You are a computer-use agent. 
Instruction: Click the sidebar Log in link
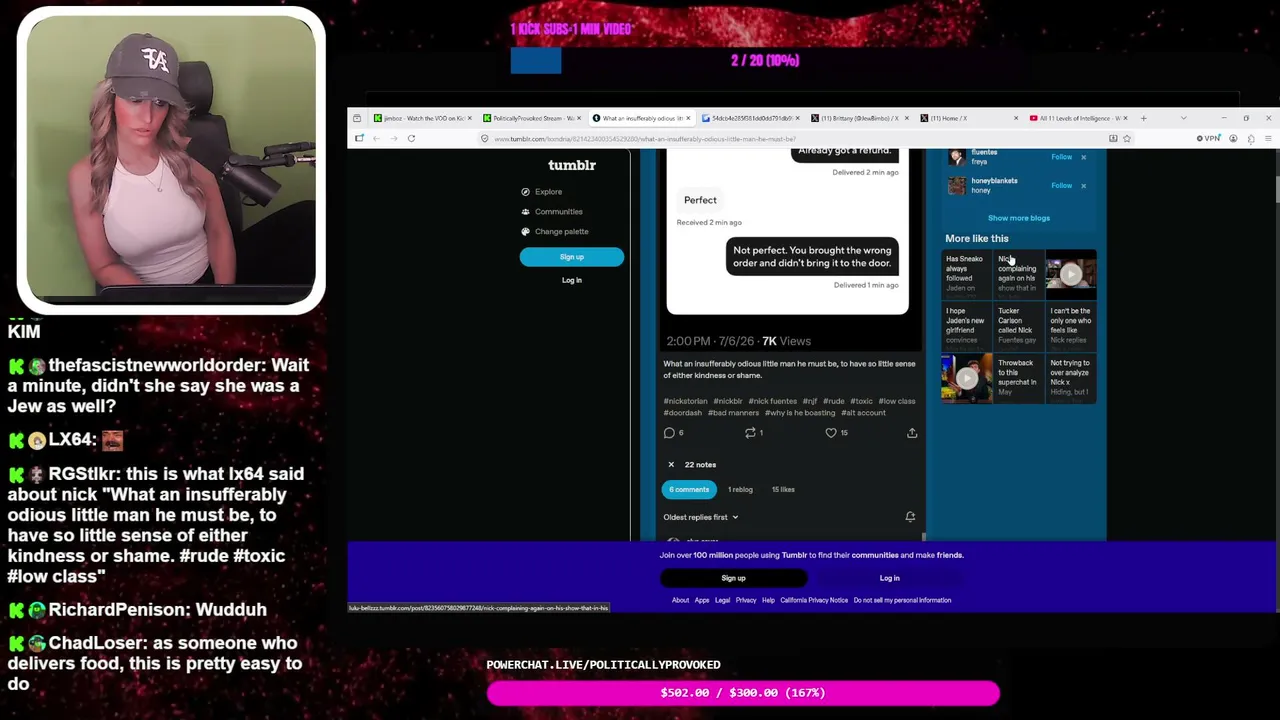pyautogui.click(x=572, y=280)
